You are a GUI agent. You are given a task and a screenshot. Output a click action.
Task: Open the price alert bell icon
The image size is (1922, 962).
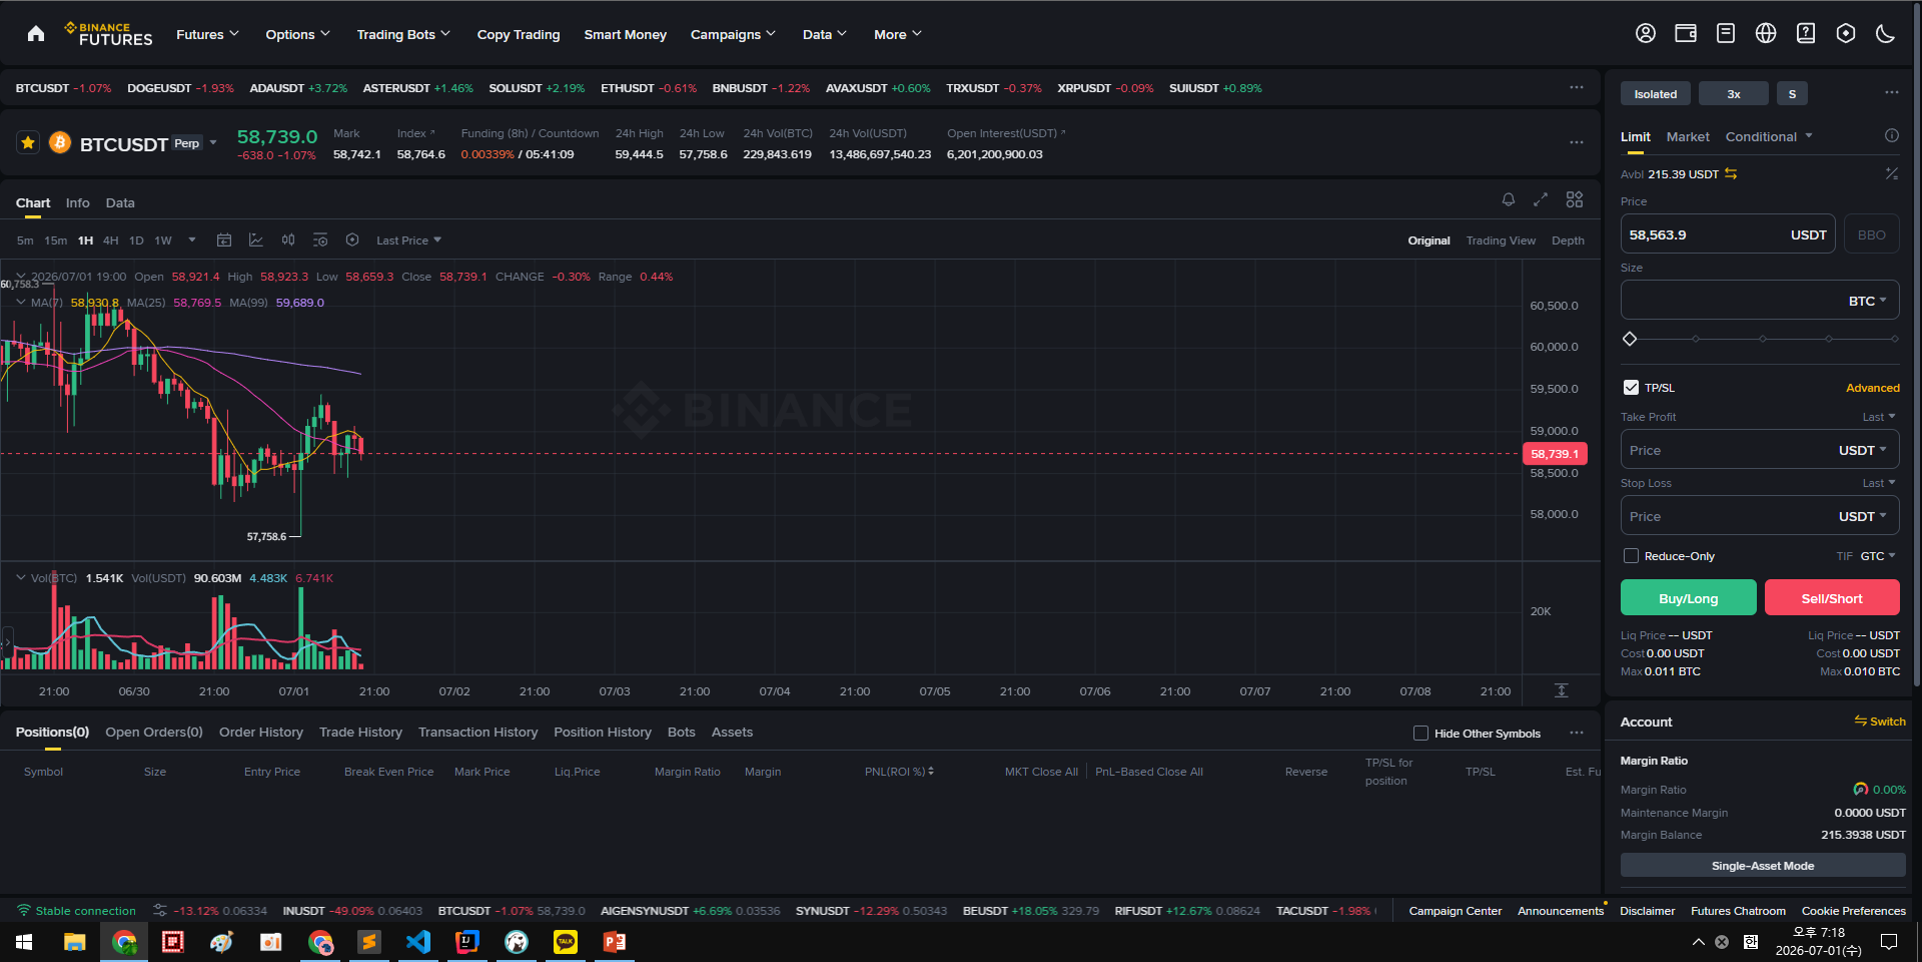click(x=1508, y=200)
